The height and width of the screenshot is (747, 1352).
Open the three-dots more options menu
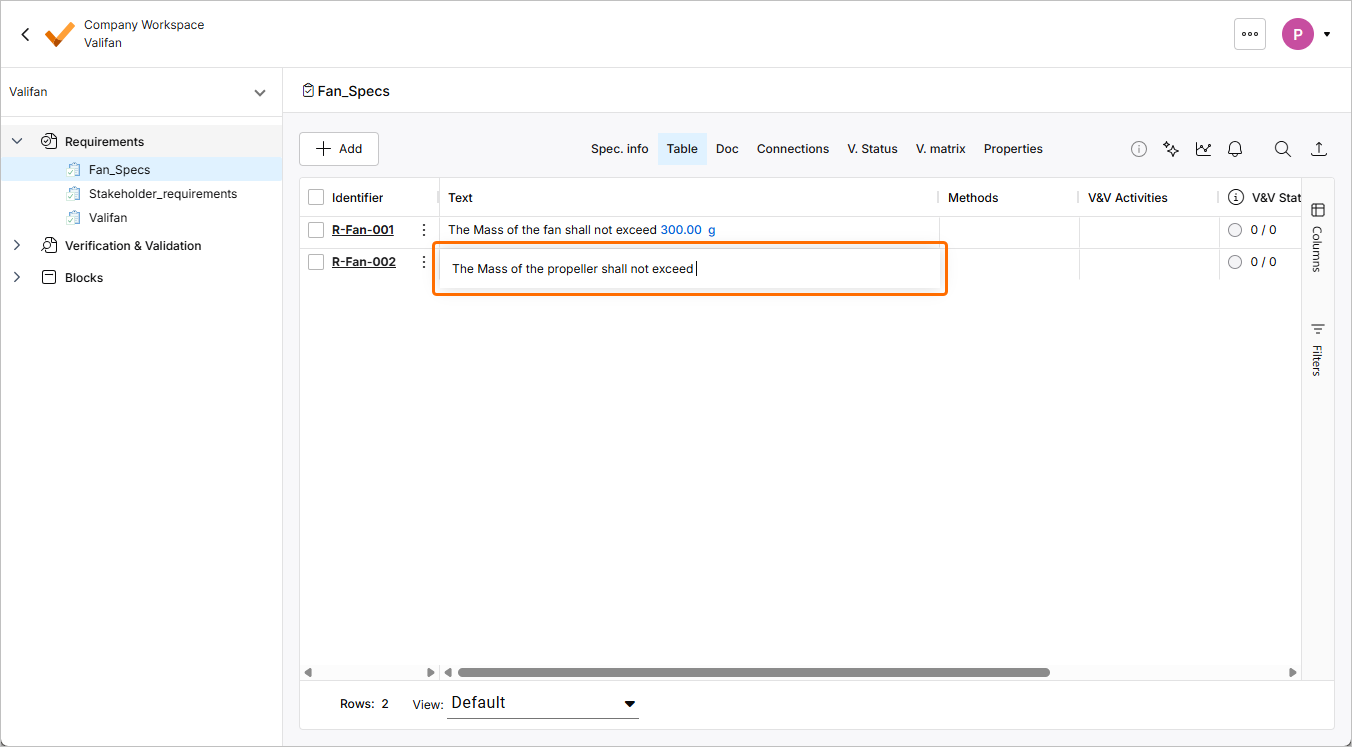pos(1250,34)
